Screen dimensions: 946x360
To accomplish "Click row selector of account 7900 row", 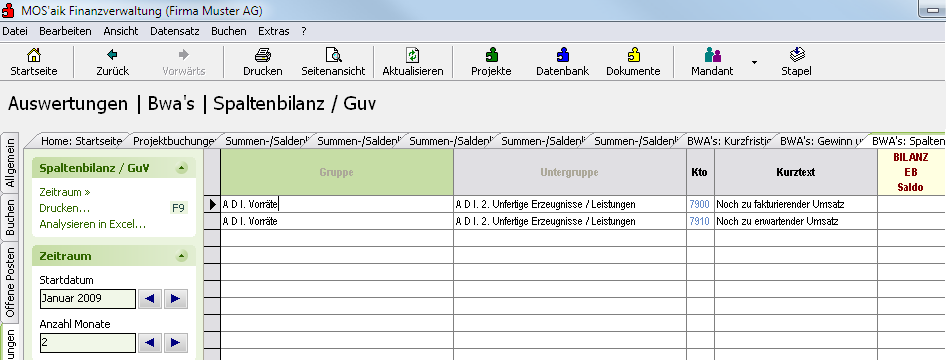I will pyautogui.click(x=212, y=204).
